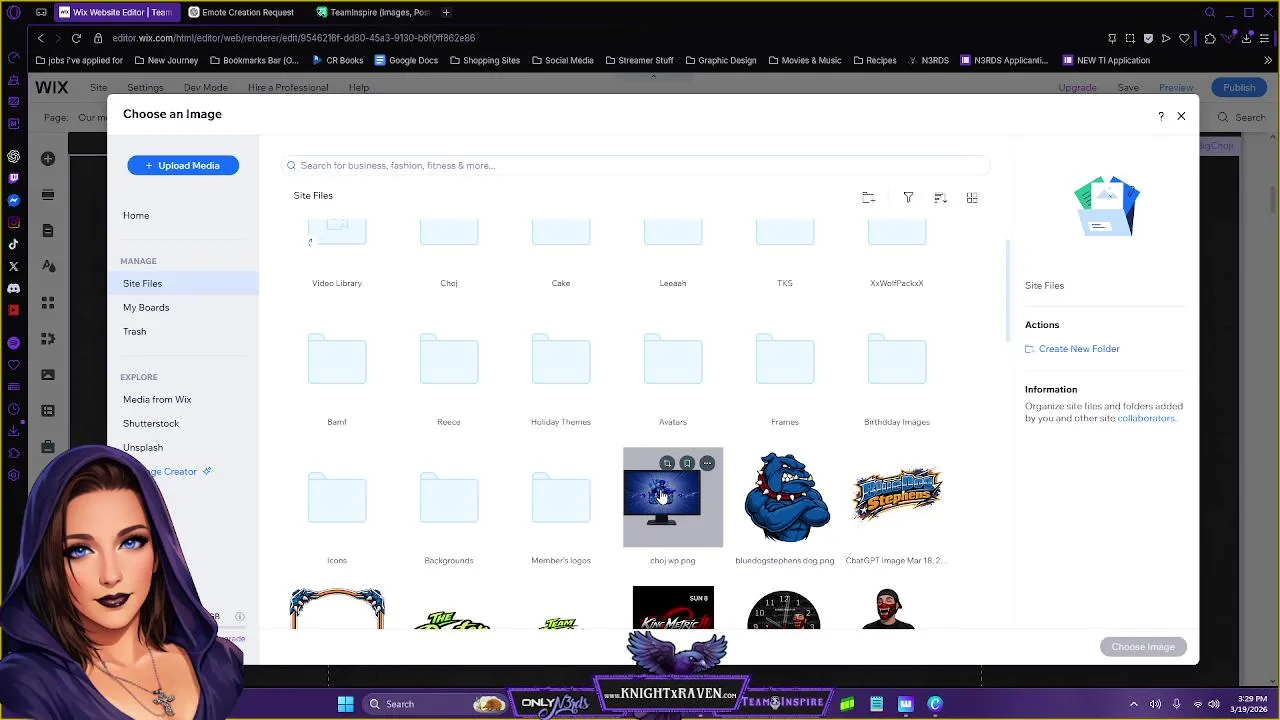Click the Publish button in the Wix editor
Image resolution: width=1280 pixels, height=720 pixels.
pos(1239,88)
